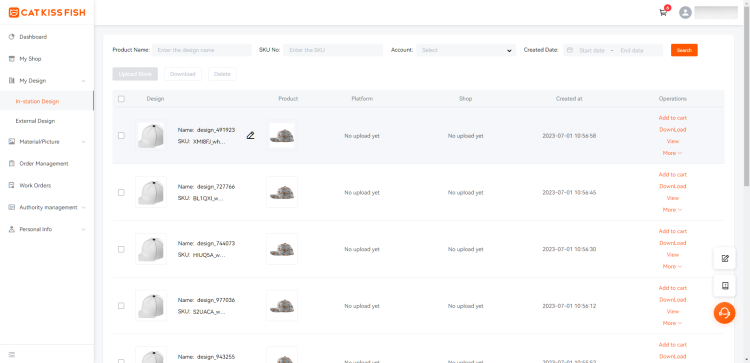Click the Personal Info sidebar icon
Screen dimensions: 750x363
(x=12, y=230)
